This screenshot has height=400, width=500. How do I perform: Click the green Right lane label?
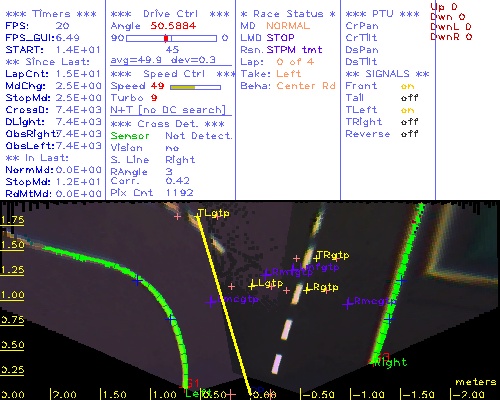[390, 362]
